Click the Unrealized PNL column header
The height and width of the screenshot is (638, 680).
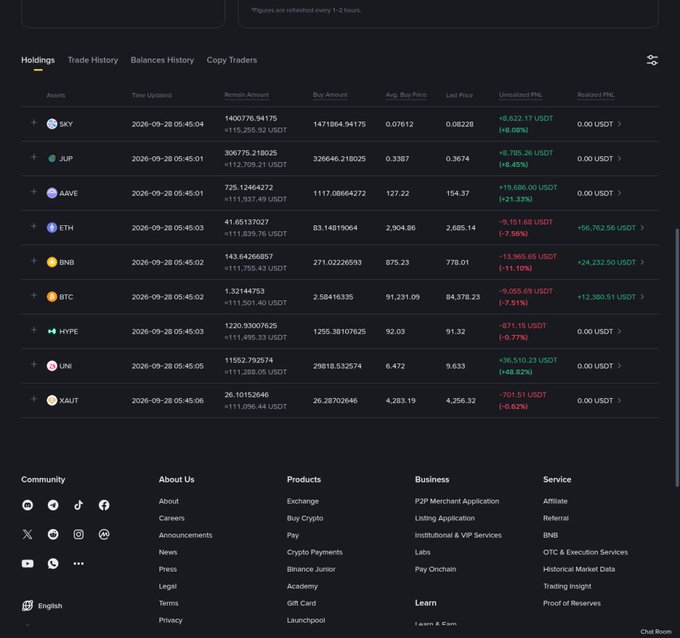[x=520, y=95]
